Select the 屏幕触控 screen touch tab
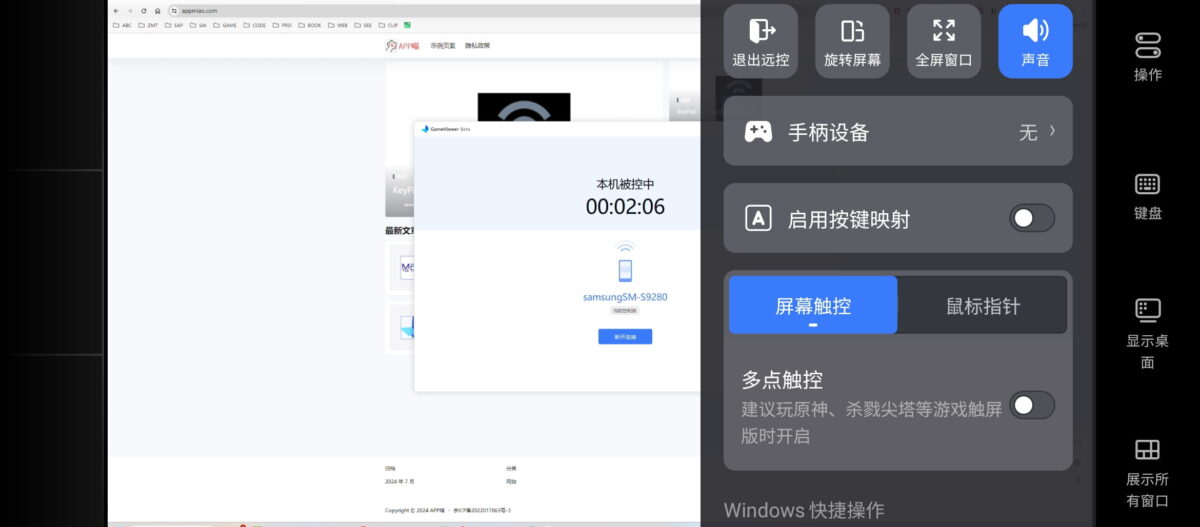Screen dimensions: 1200x527 [813, 305]
